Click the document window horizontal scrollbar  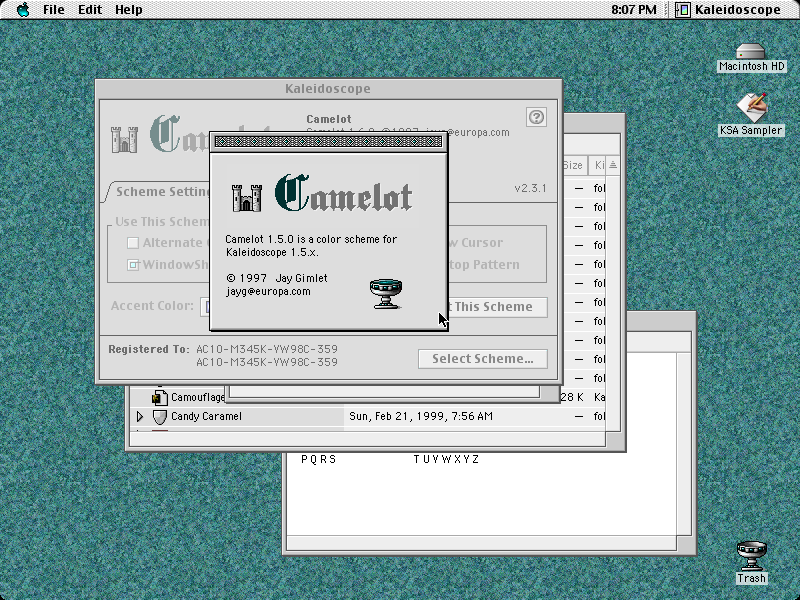coord(482,543)
